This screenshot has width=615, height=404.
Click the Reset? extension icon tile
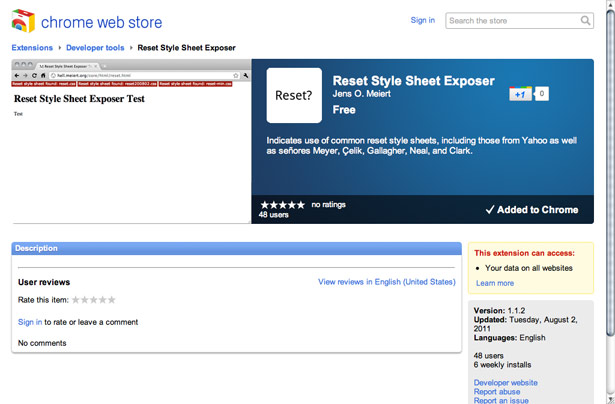(x=294, y=95)
